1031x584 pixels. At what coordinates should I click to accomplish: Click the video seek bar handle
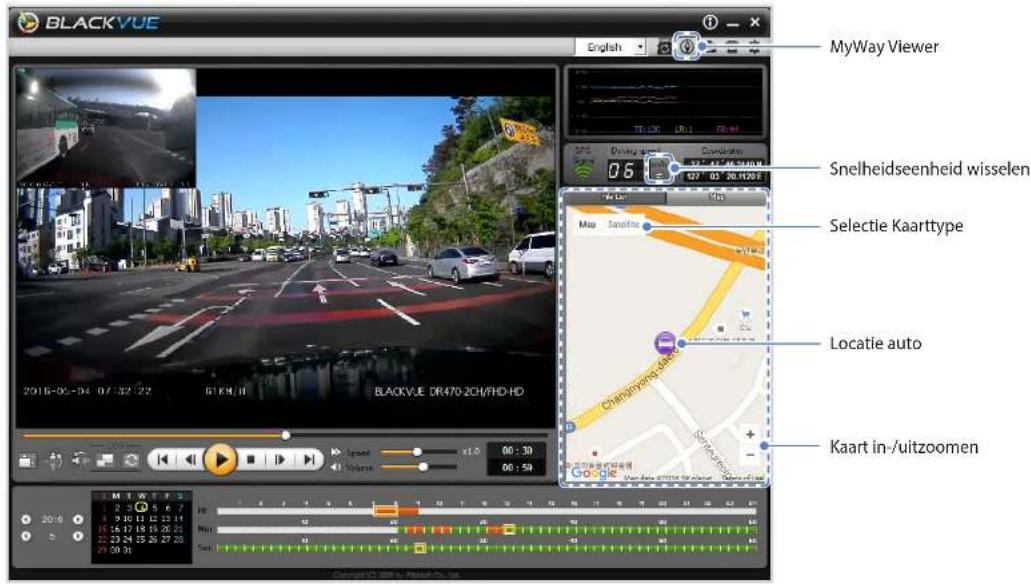pos(285,435)
